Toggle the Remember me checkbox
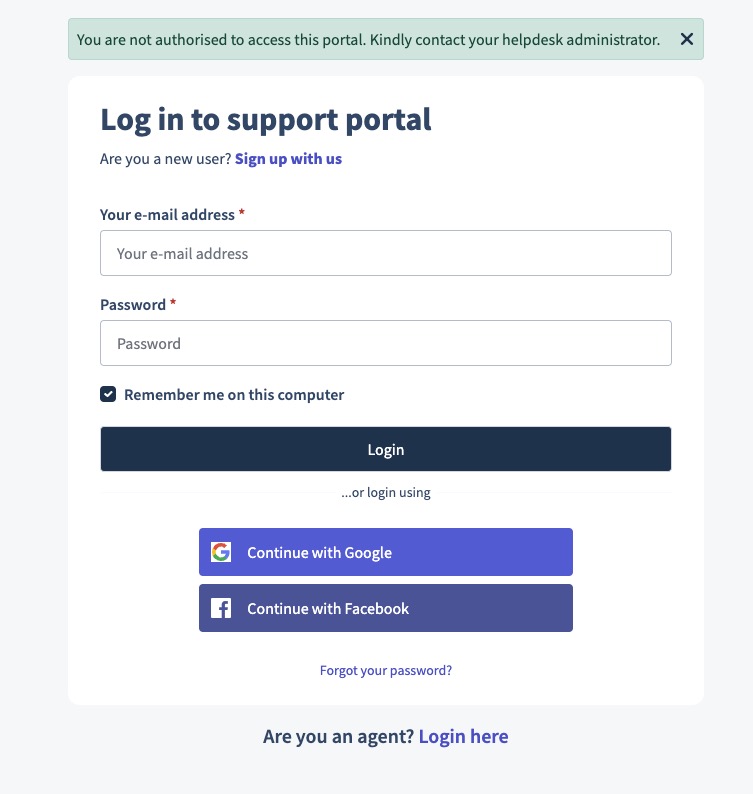753x794 pixels. (108, 394)
